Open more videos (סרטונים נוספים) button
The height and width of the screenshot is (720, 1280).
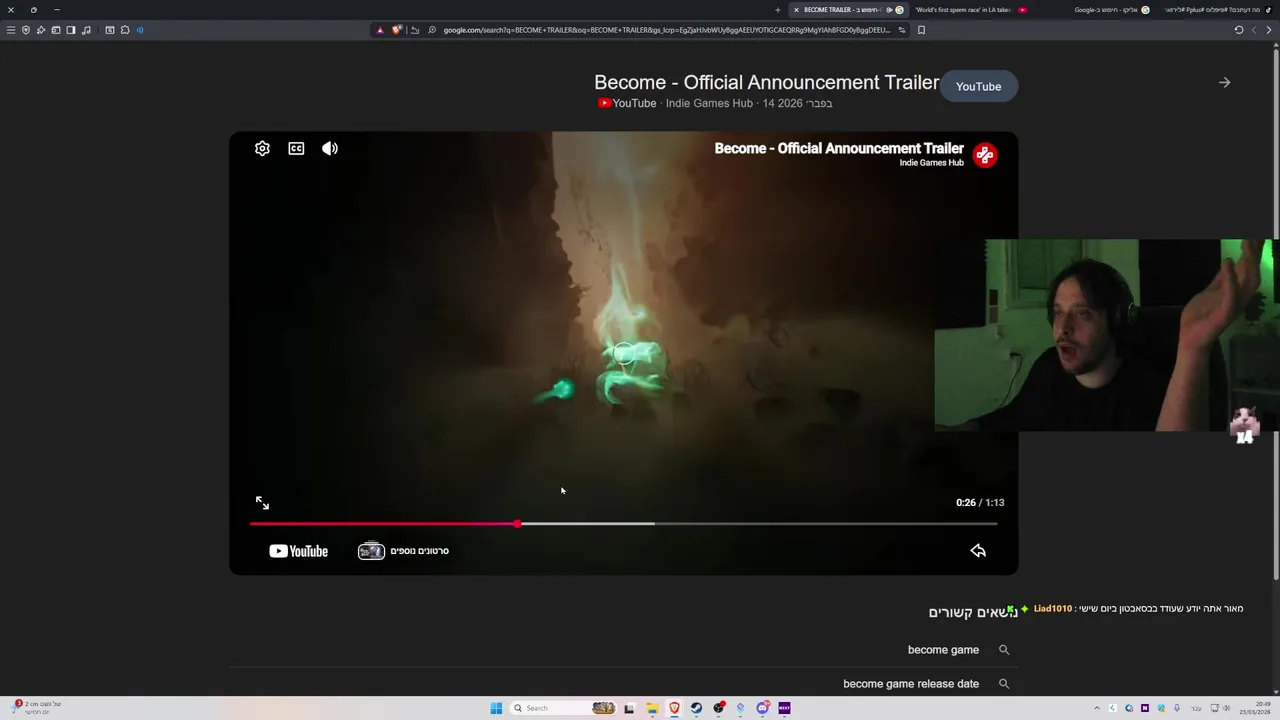click(x=404, y=551)
